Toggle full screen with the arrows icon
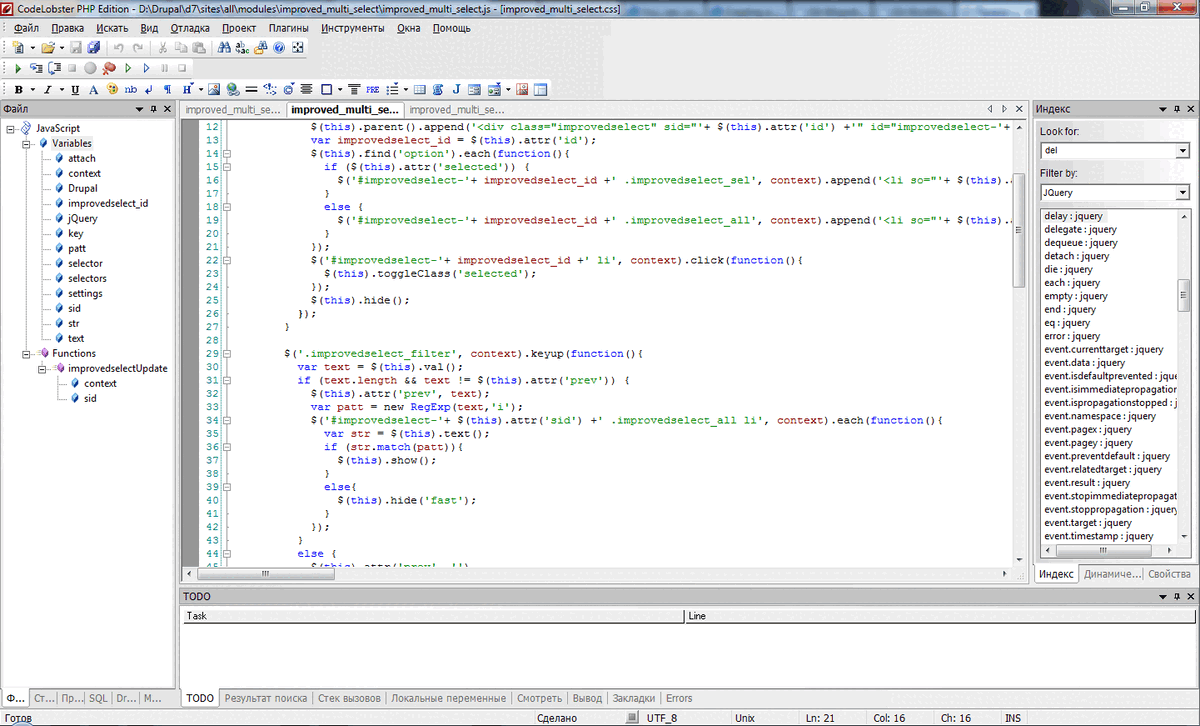The height and width of the screenshot is (726, 1200). click(297, 47)
